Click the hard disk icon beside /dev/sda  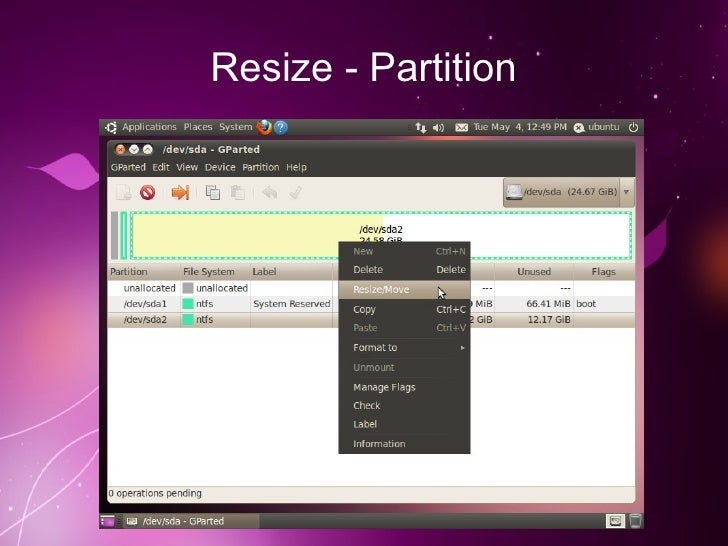[514, 192]
